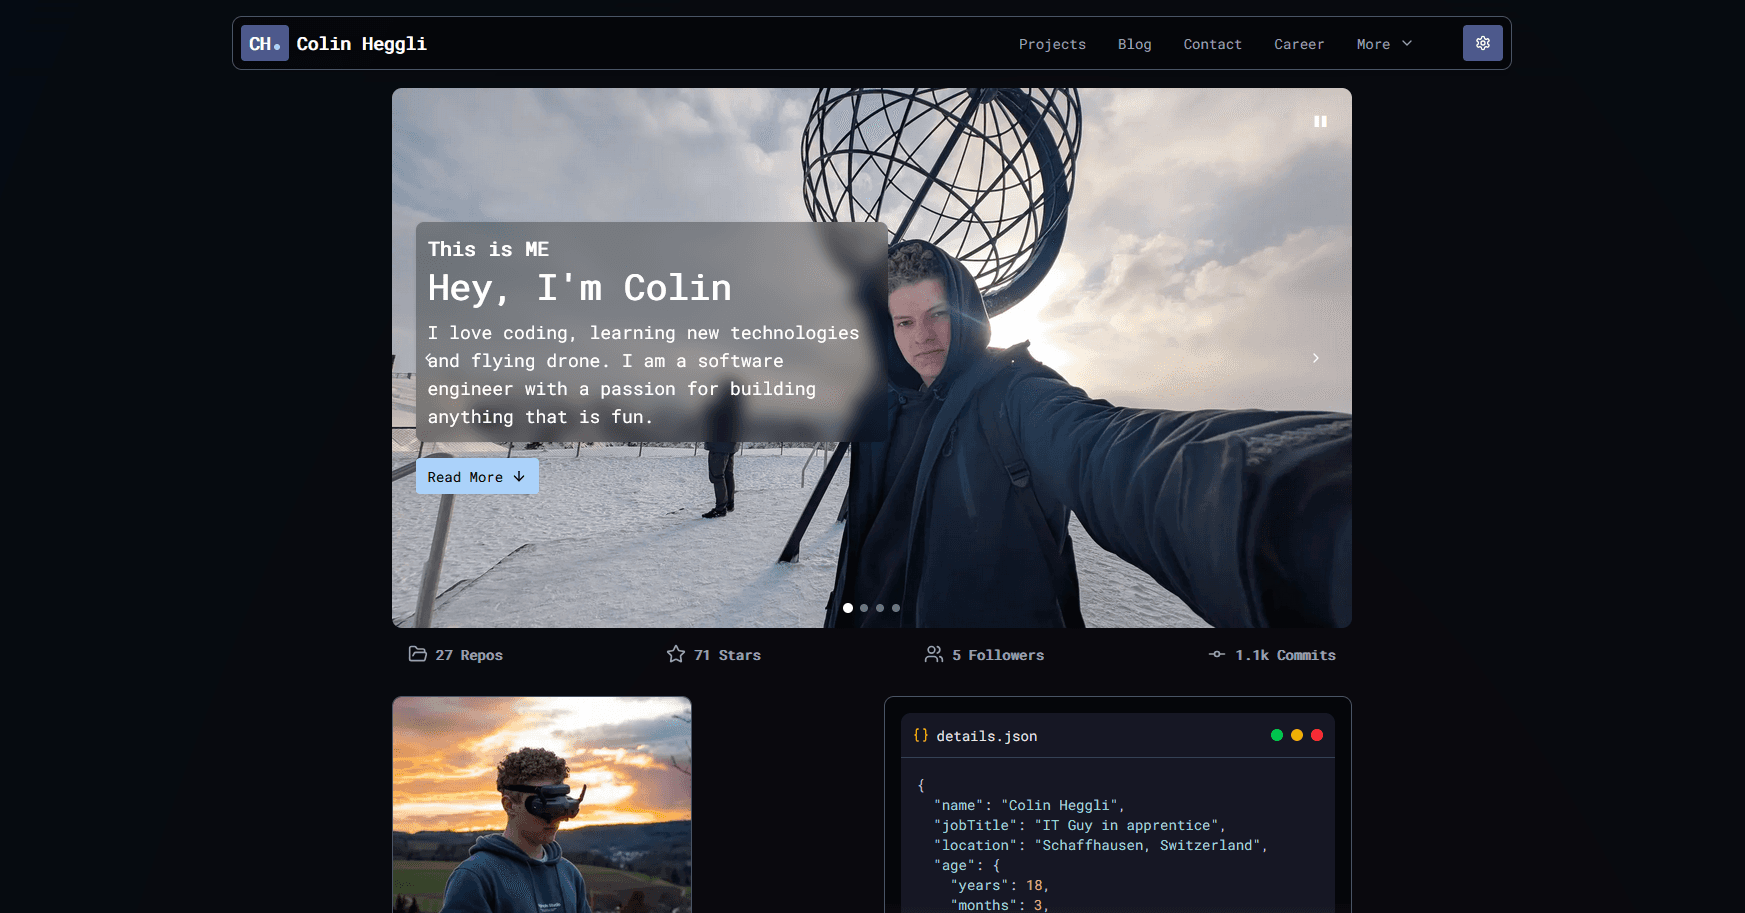Click the Colin Heggli site title
Screen dimensions: 1745x913
[361, 44]
